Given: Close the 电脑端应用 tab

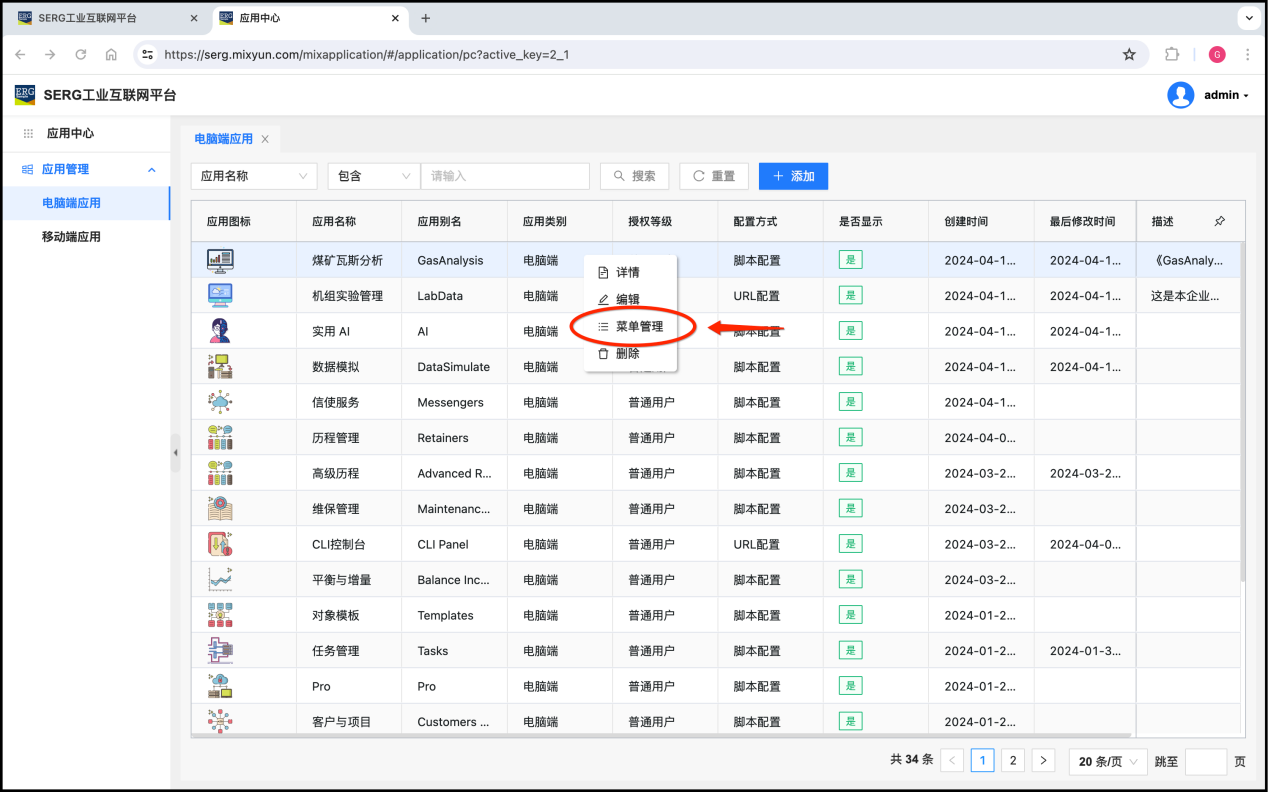Looking at the screenshot, I should [265, 139].
